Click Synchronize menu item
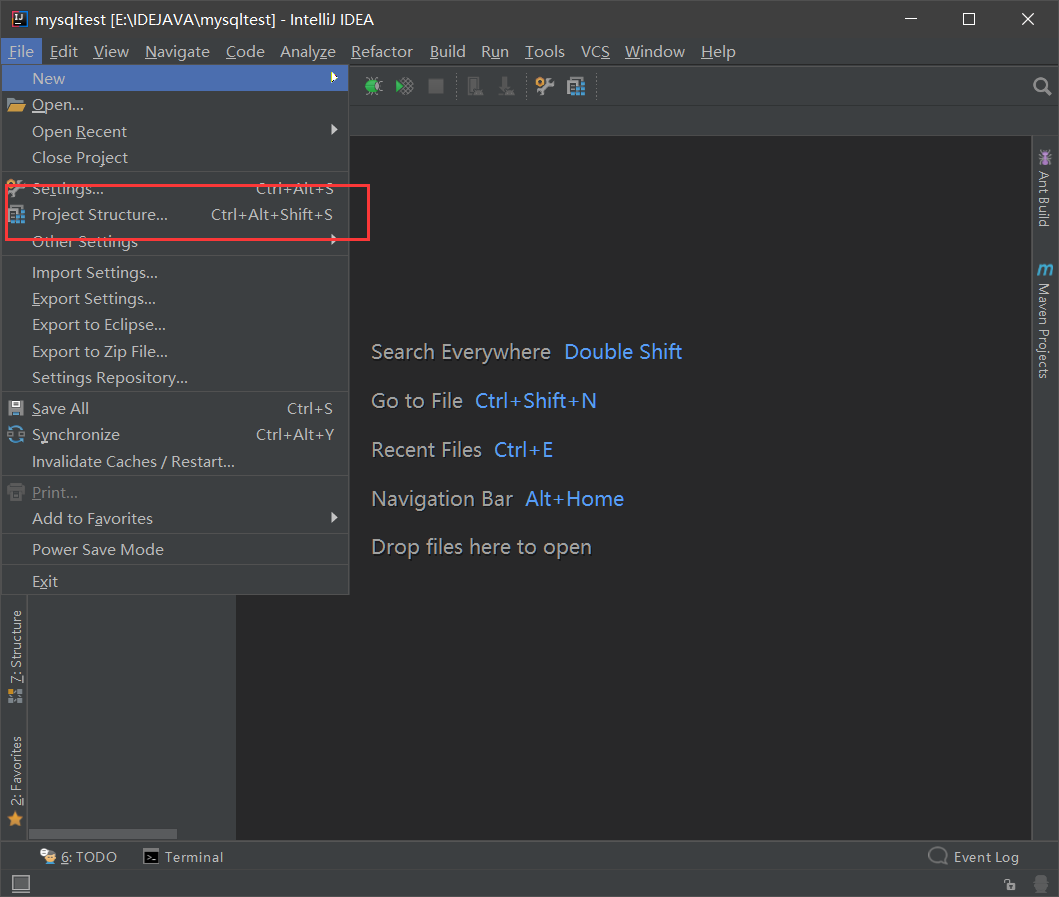This screenshot has width=1059, height=897. click(x=176, y=435)
